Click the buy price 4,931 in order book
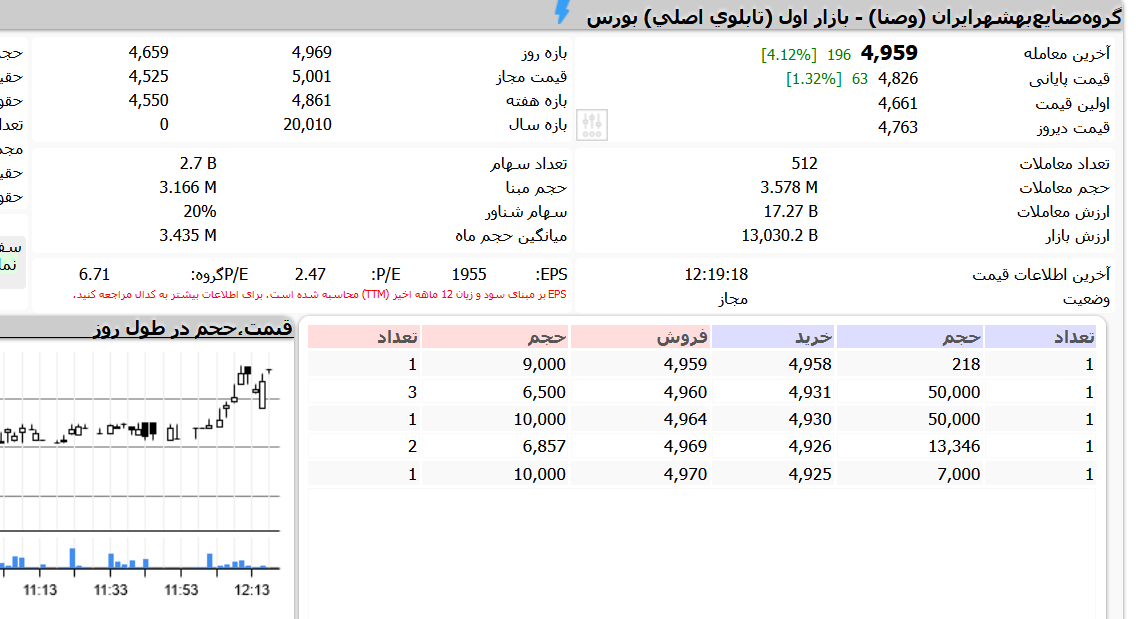1136x619 pixels. (810, 392)
